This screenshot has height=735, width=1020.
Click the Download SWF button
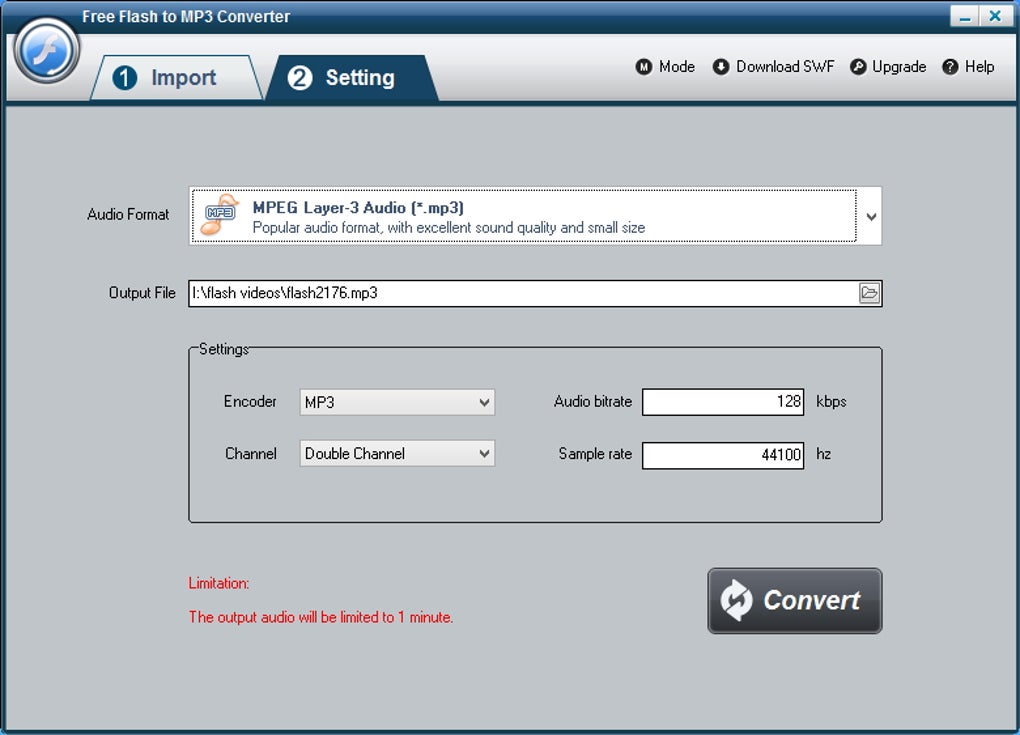coord(773,67)
